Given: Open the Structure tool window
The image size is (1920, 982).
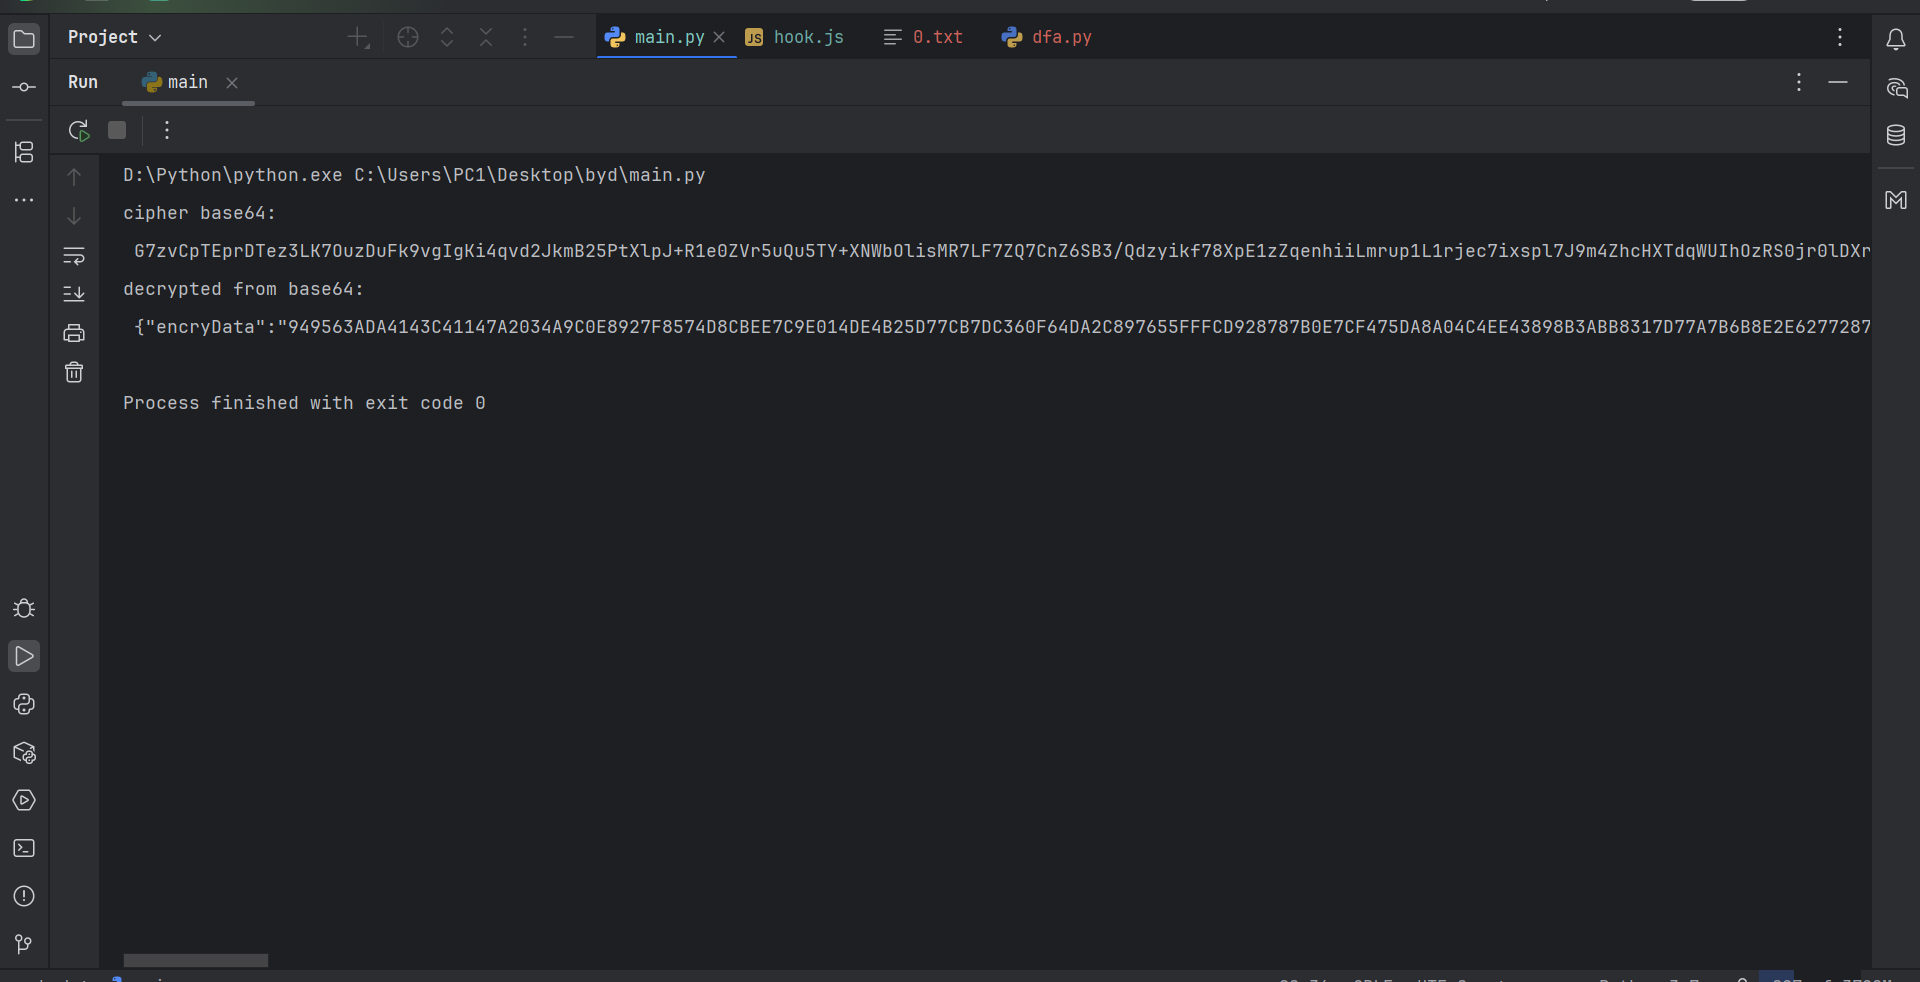Looking at the screenshot, I should click(x=24, y=152).
